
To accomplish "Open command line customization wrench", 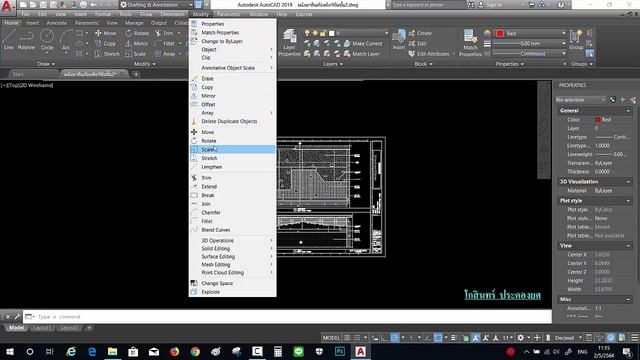I will (17, 317).
